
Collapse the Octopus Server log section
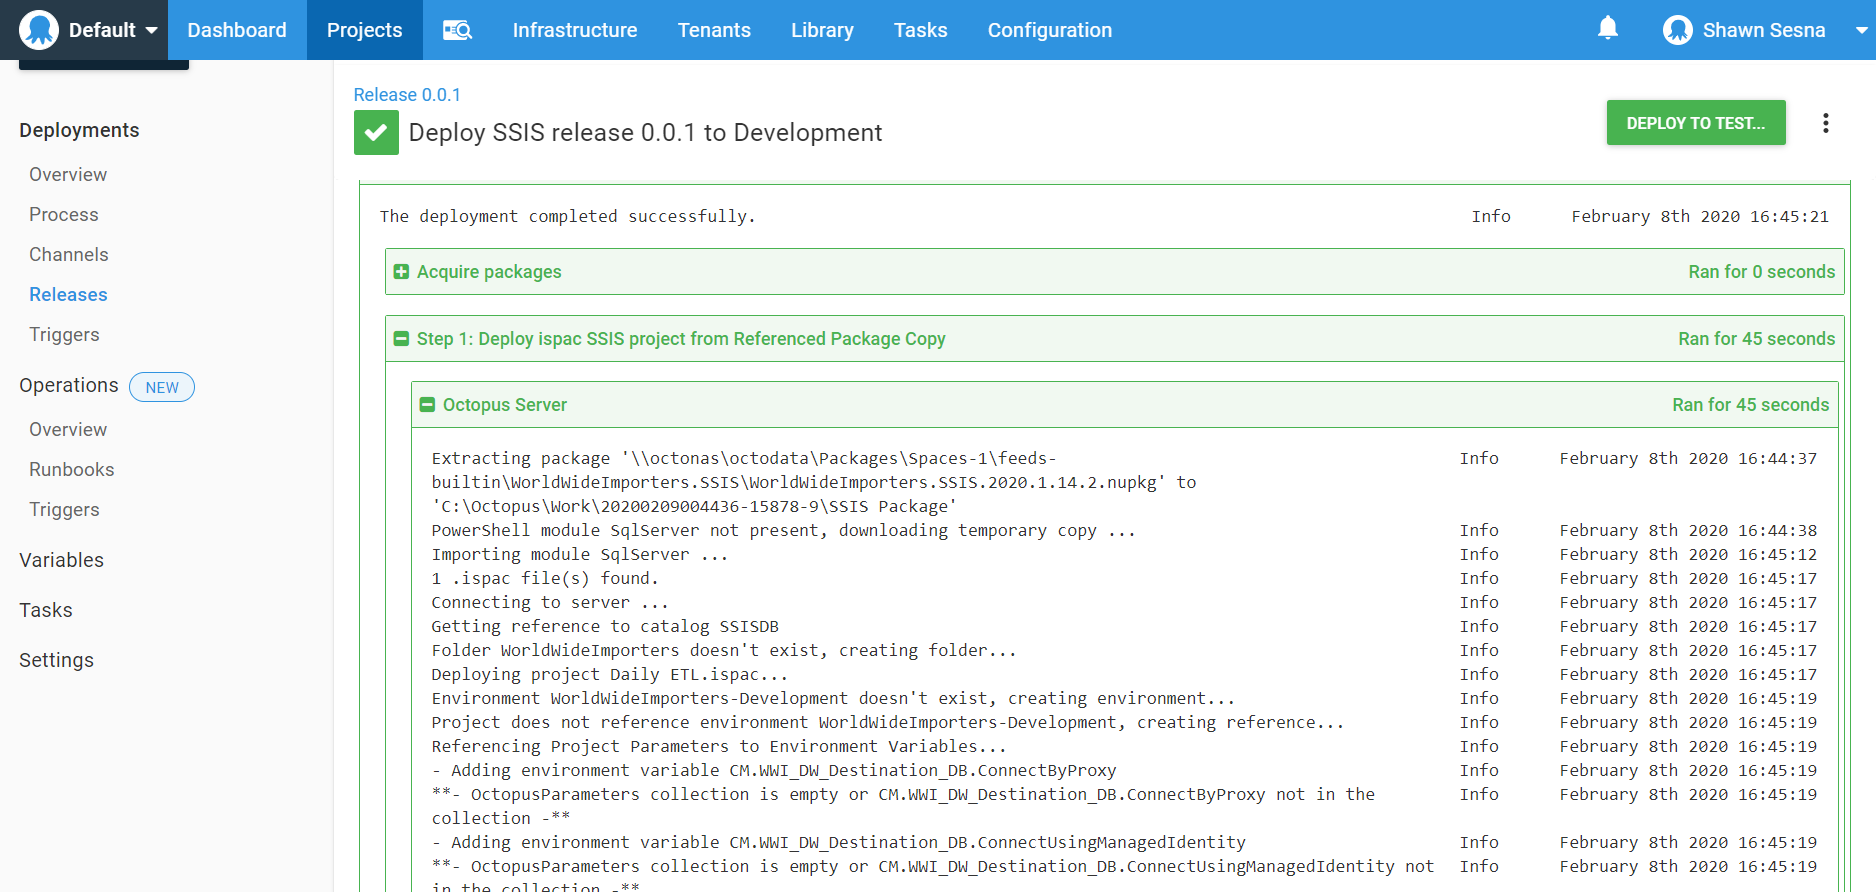(x=427, y=405)
